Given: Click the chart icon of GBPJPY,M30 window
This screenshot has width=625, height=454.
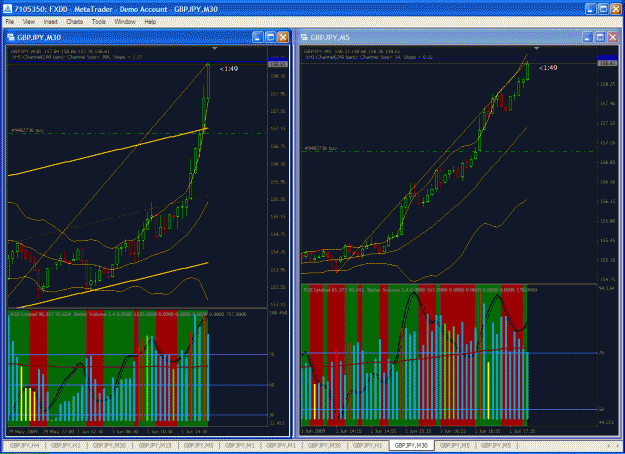Looking at the screenshot, I should pyautogui.click(x=11, y=37).
